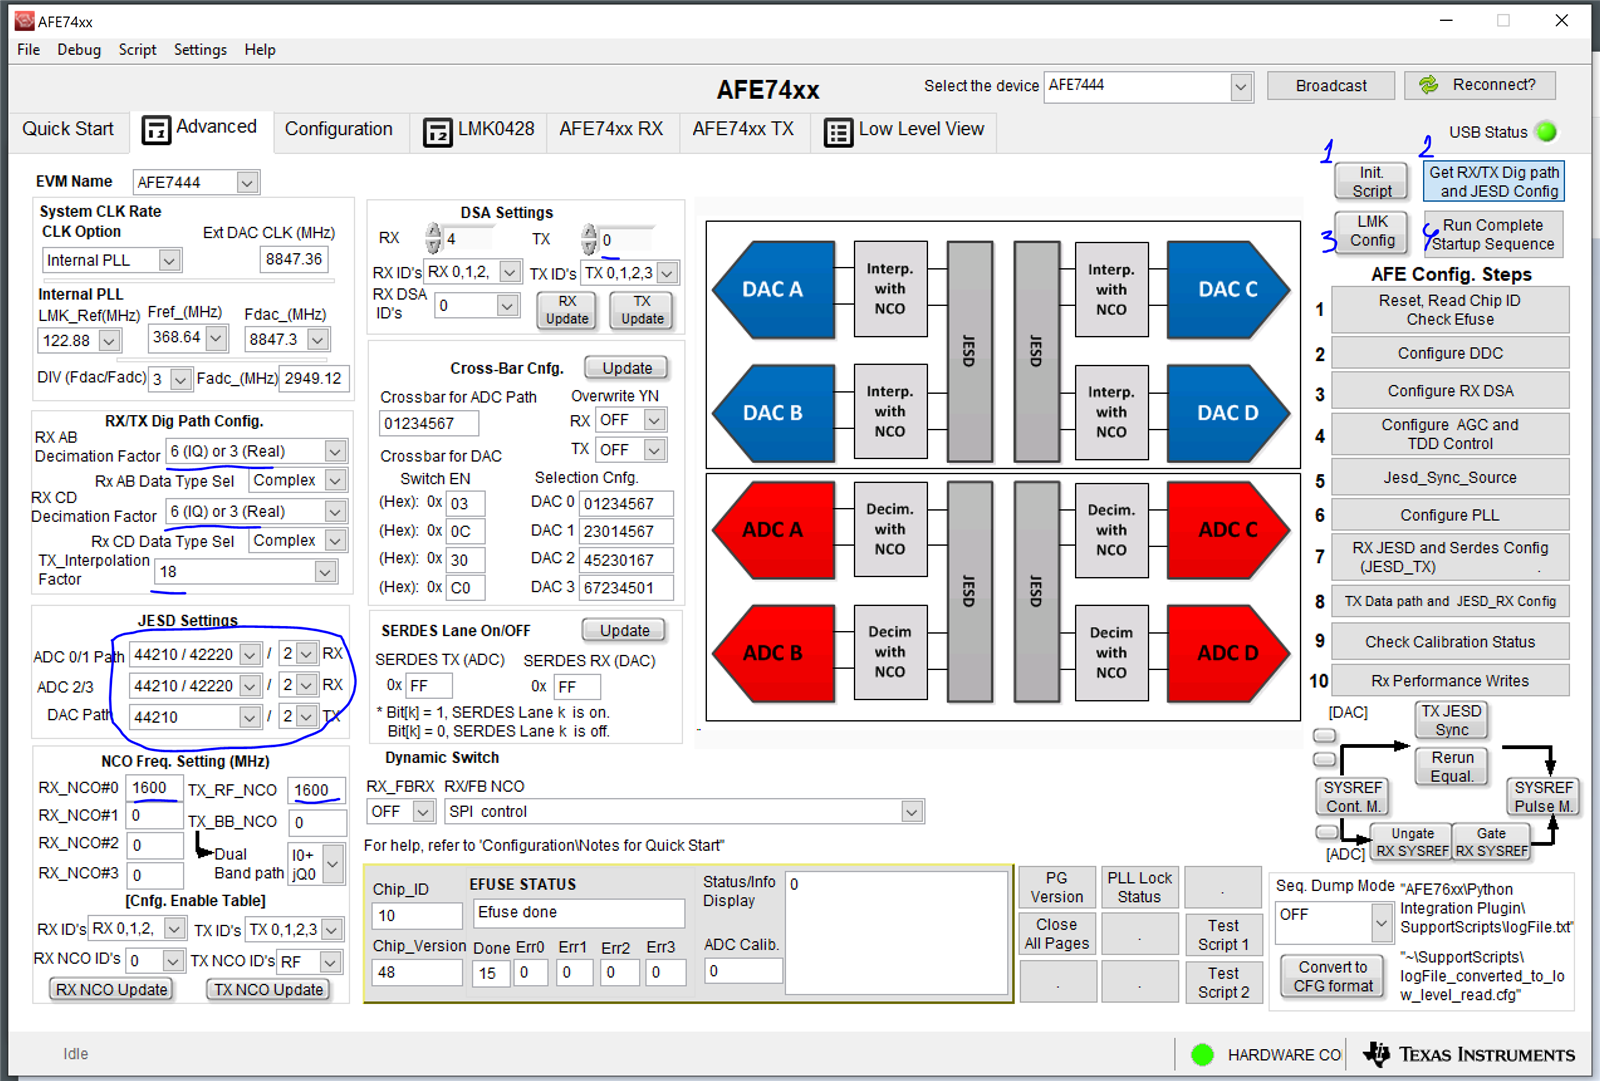
Task: Switch to the Configuration tab
Action: click(338, 129)
